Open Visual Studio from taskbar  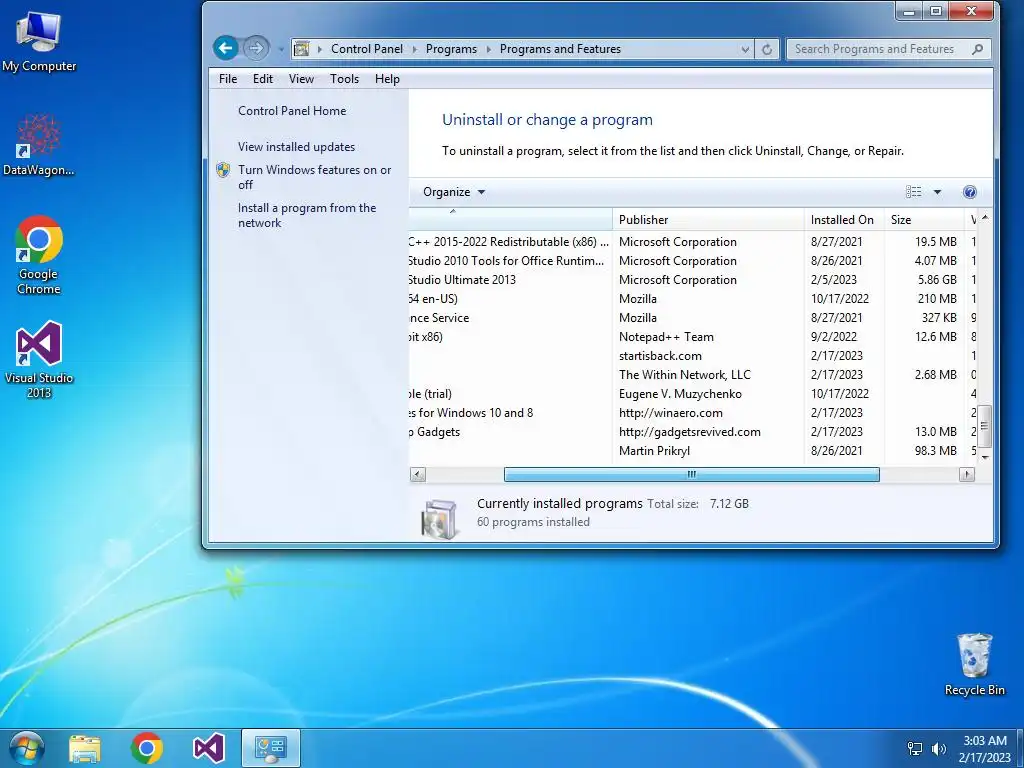point(209,748)
